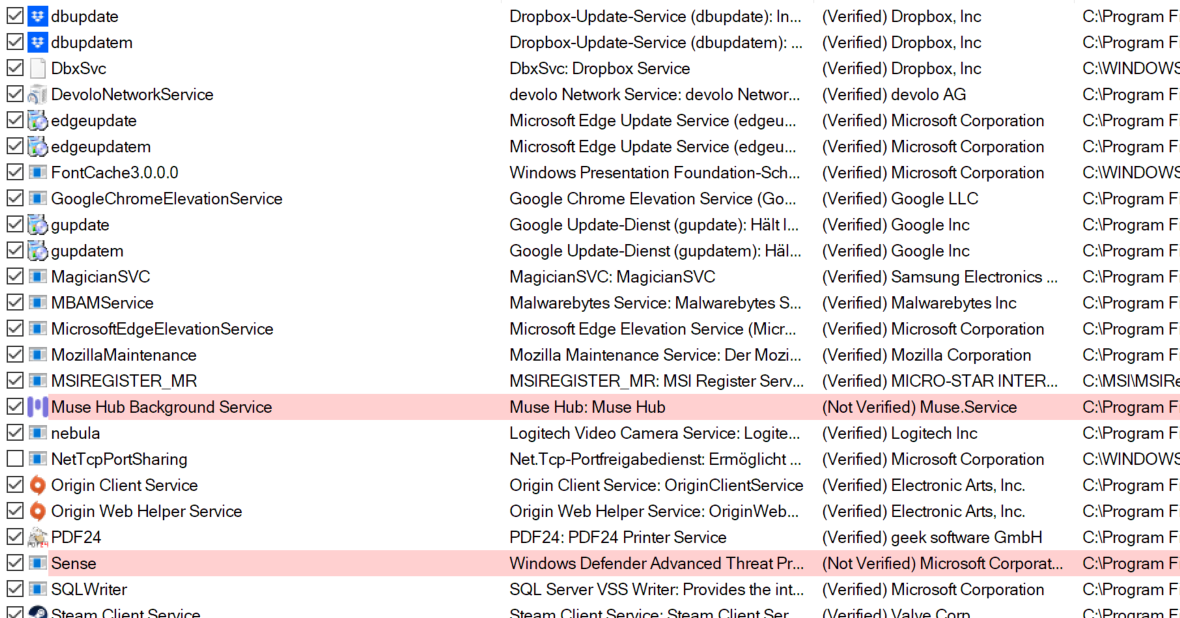Select '(Verified) Malwarebytes Inc' publisher
This screenshot has width=1180, height=618.
coord(919,303)
